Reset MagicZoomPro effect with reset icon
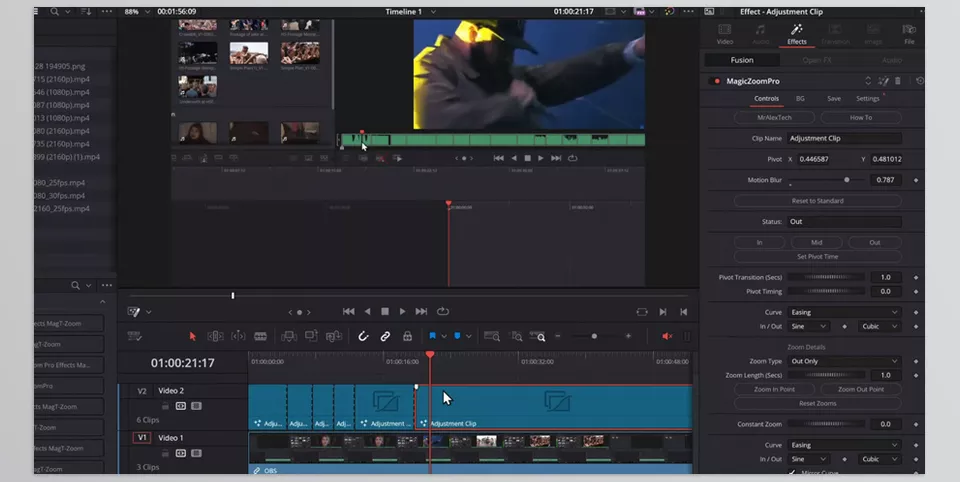Screen dimensions: 960x482 [x=920, y=81]
